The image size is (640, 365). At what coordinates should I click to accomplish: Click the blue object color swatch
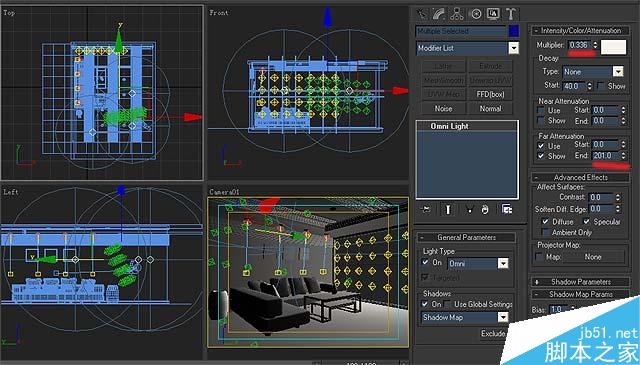click(514, 31)
